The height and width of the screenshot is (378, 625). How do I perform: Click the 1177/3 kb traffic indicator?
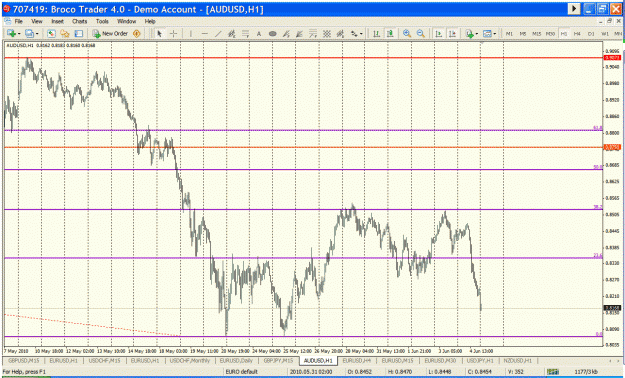[x=586, y=372]
